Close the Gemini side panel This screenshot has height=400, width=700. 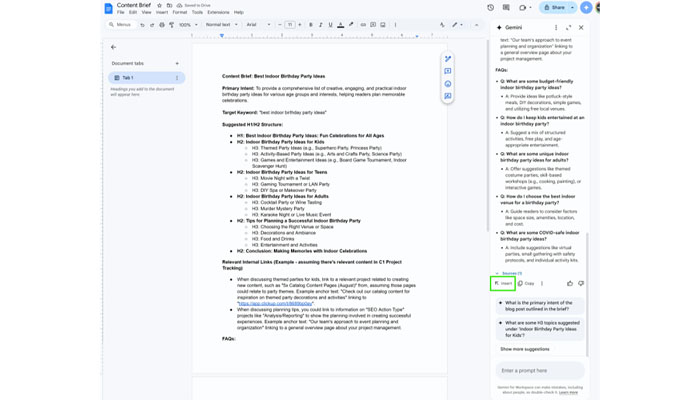point(581,27)
